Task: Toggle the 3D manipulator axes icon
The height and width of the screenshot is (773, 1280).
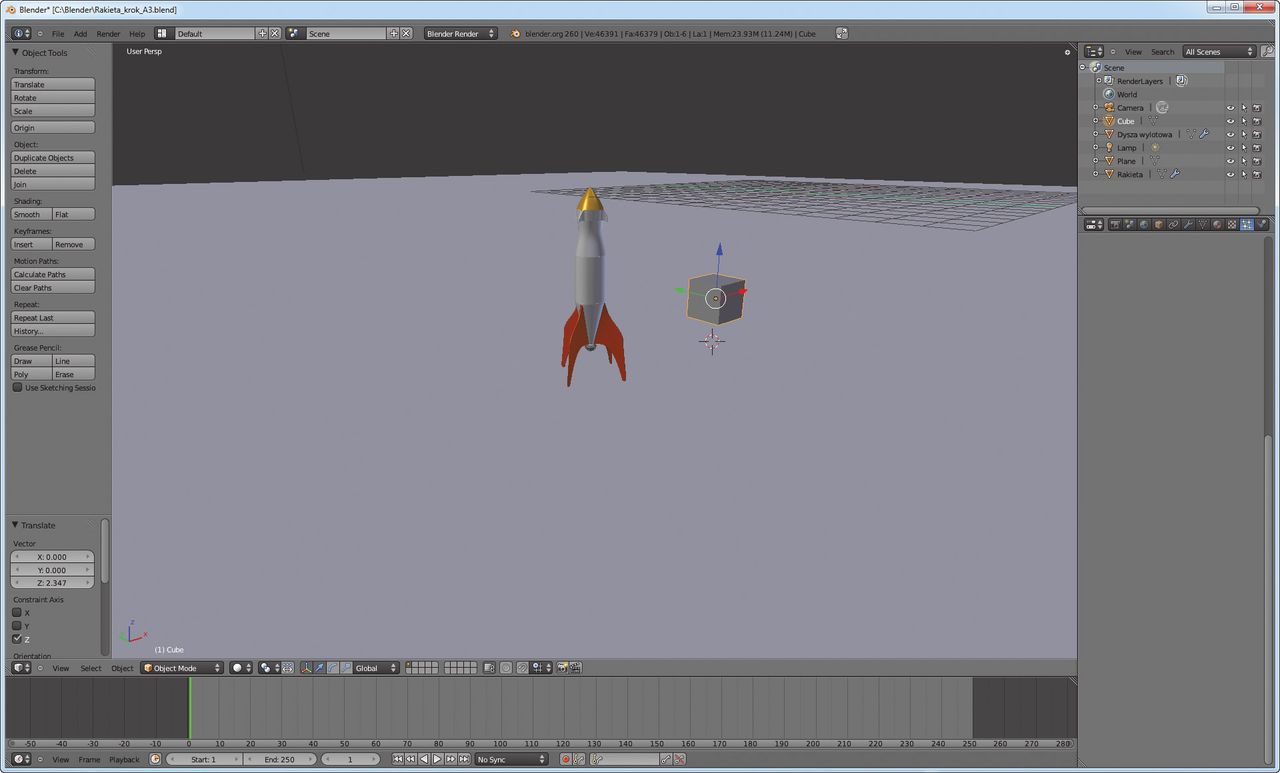Action: (x=306, y=667)
